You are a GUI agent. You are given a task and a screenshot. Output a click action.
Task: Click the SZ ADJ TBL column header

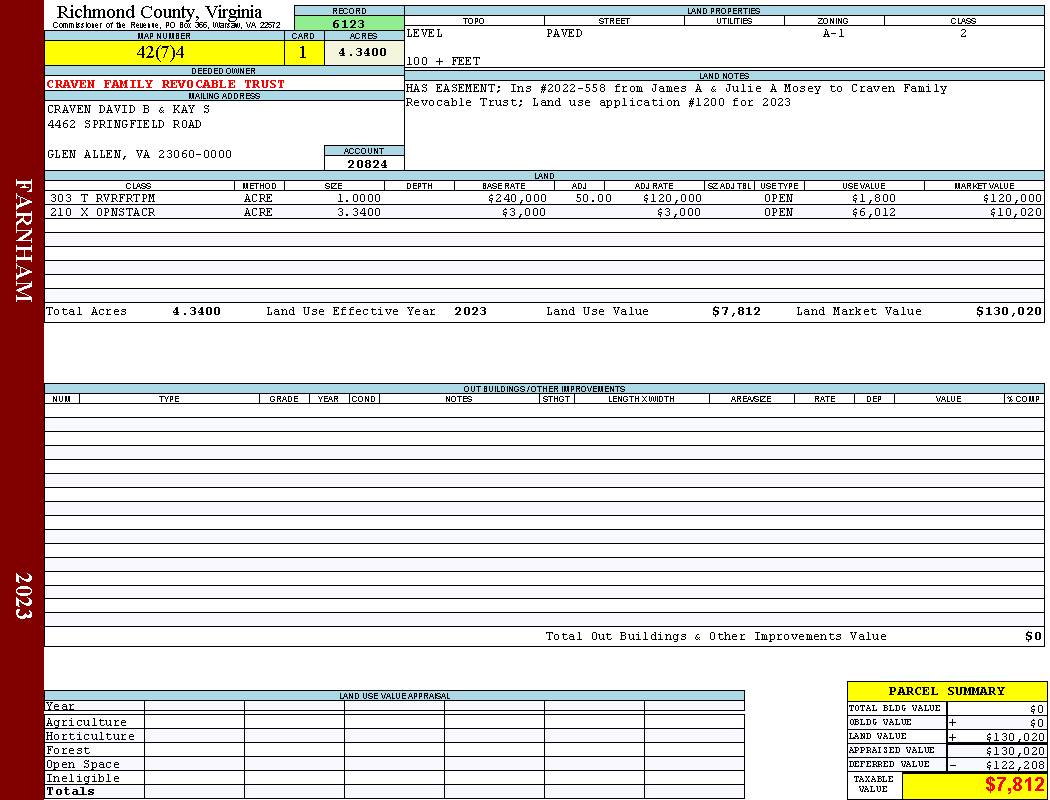click(729, 186)
